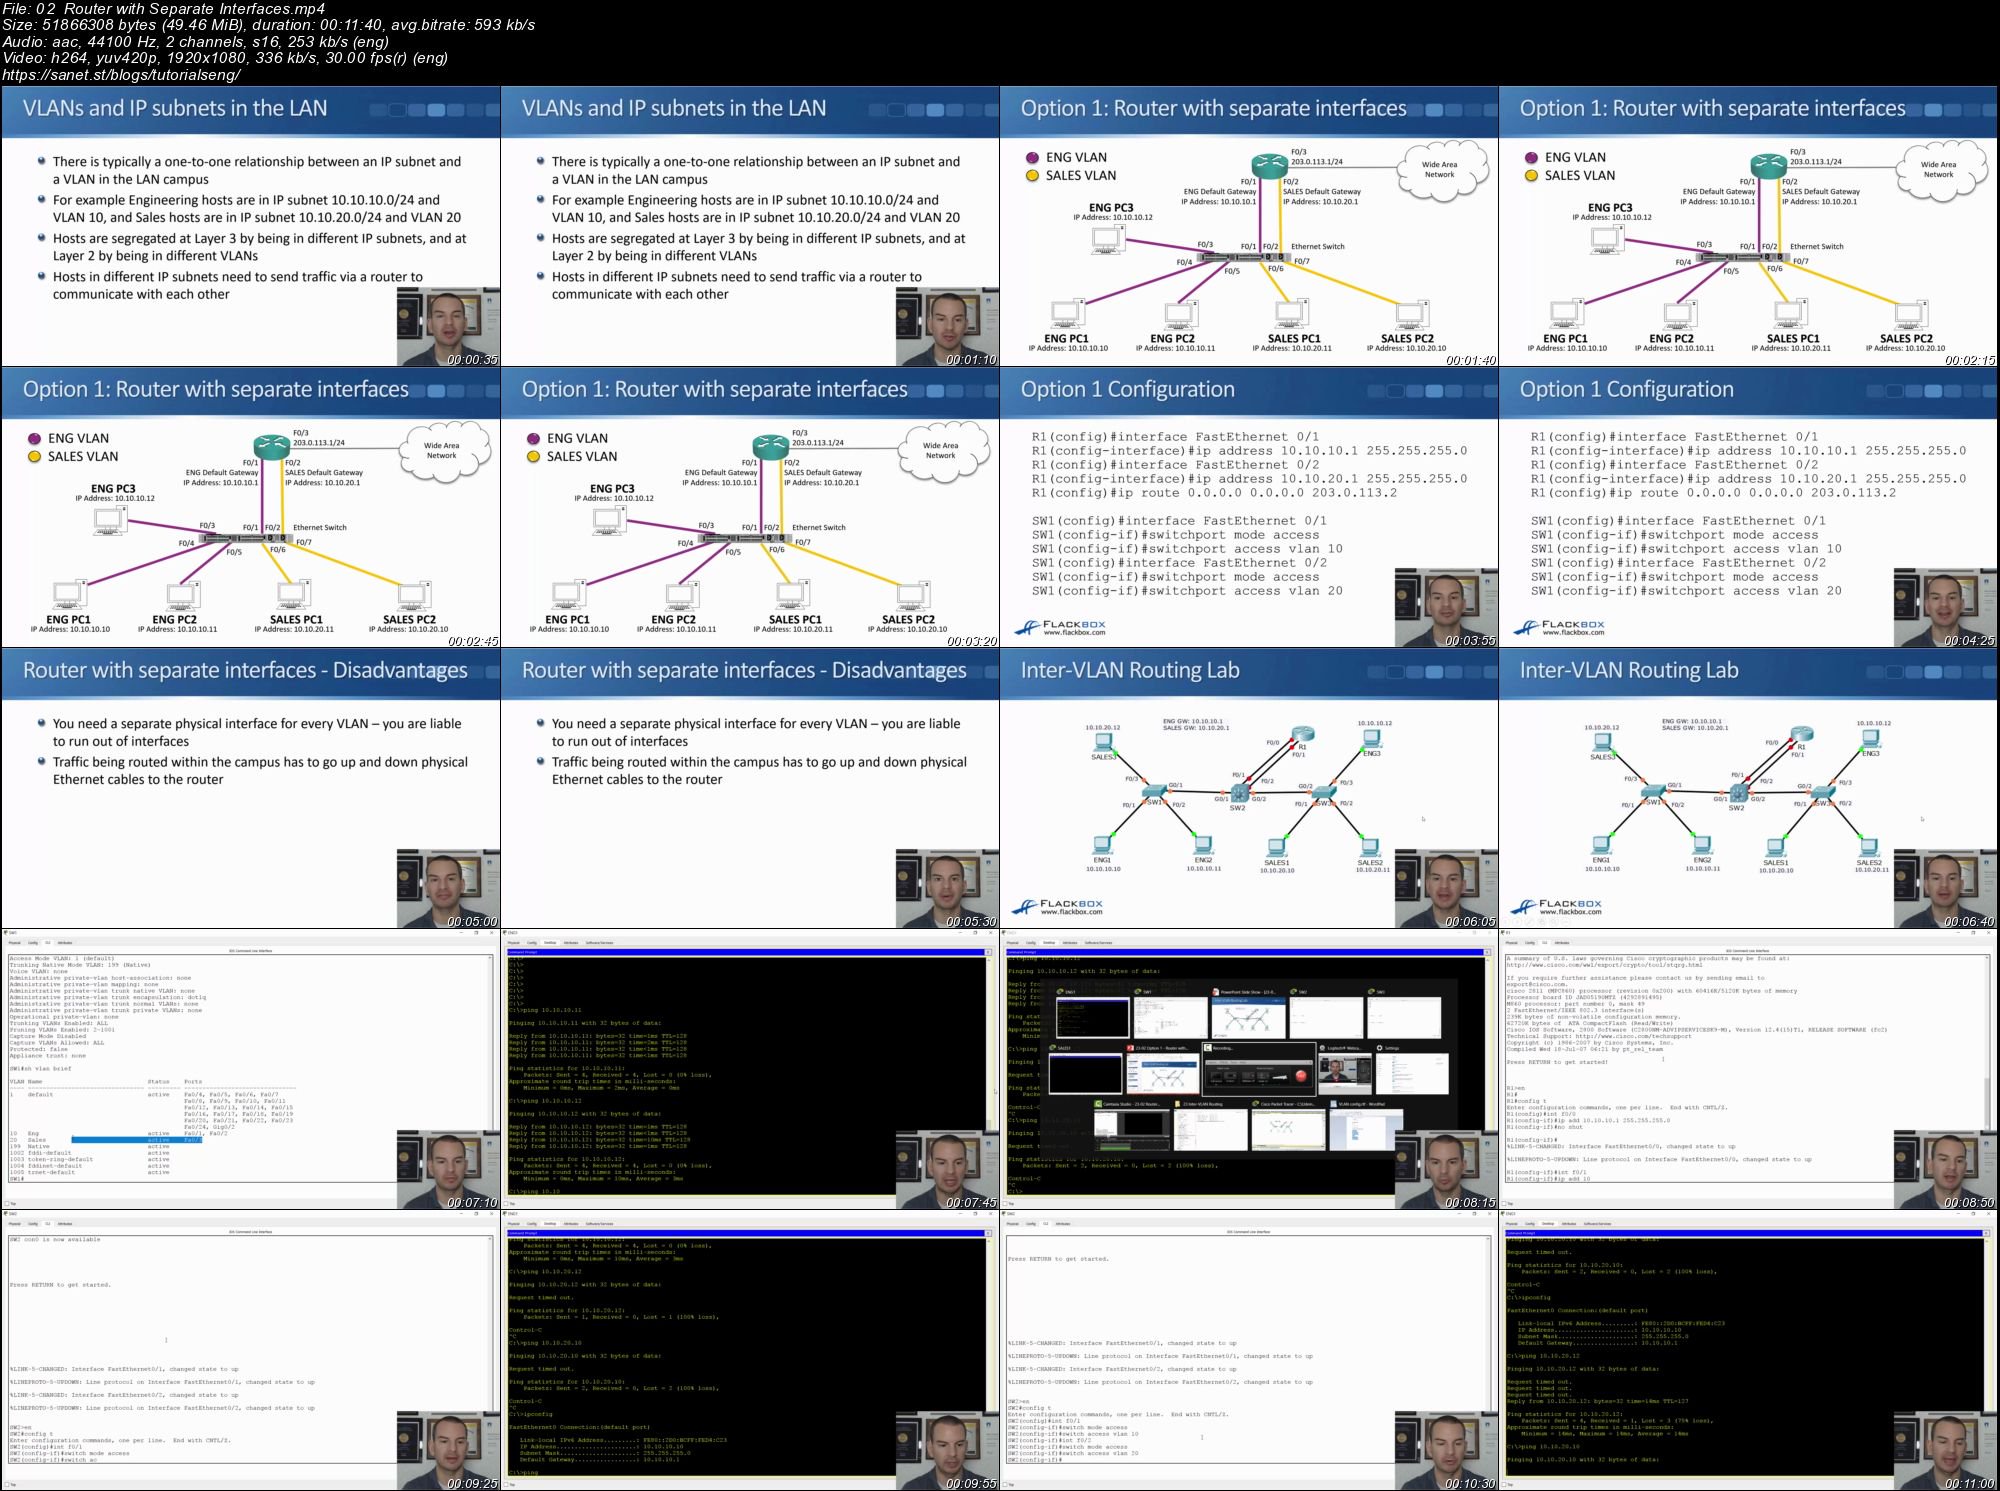
Task: Click the R1 router icon in 00:06:05 lab frame
Action: (1301, 735)
